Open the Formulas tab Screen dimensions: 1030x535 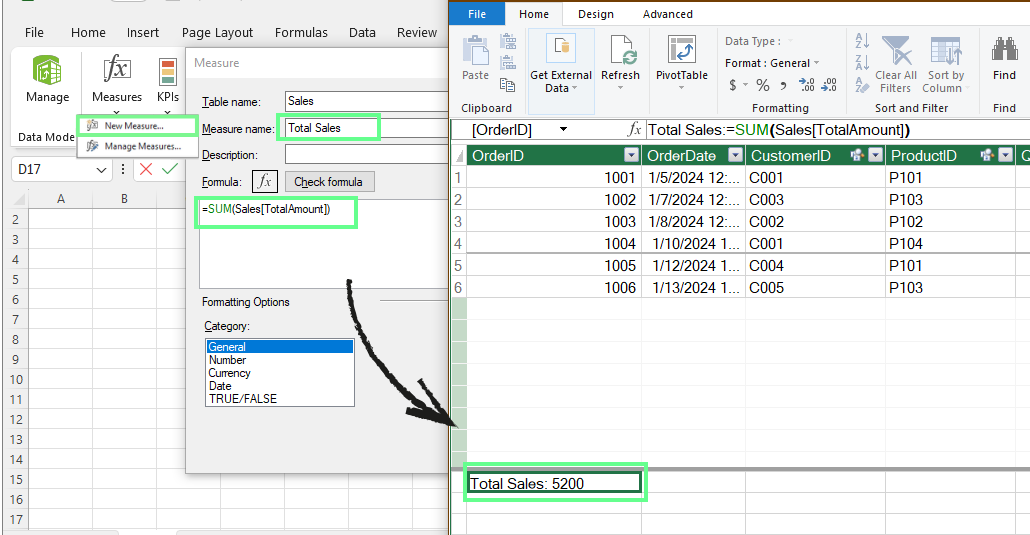pos(301,32)
